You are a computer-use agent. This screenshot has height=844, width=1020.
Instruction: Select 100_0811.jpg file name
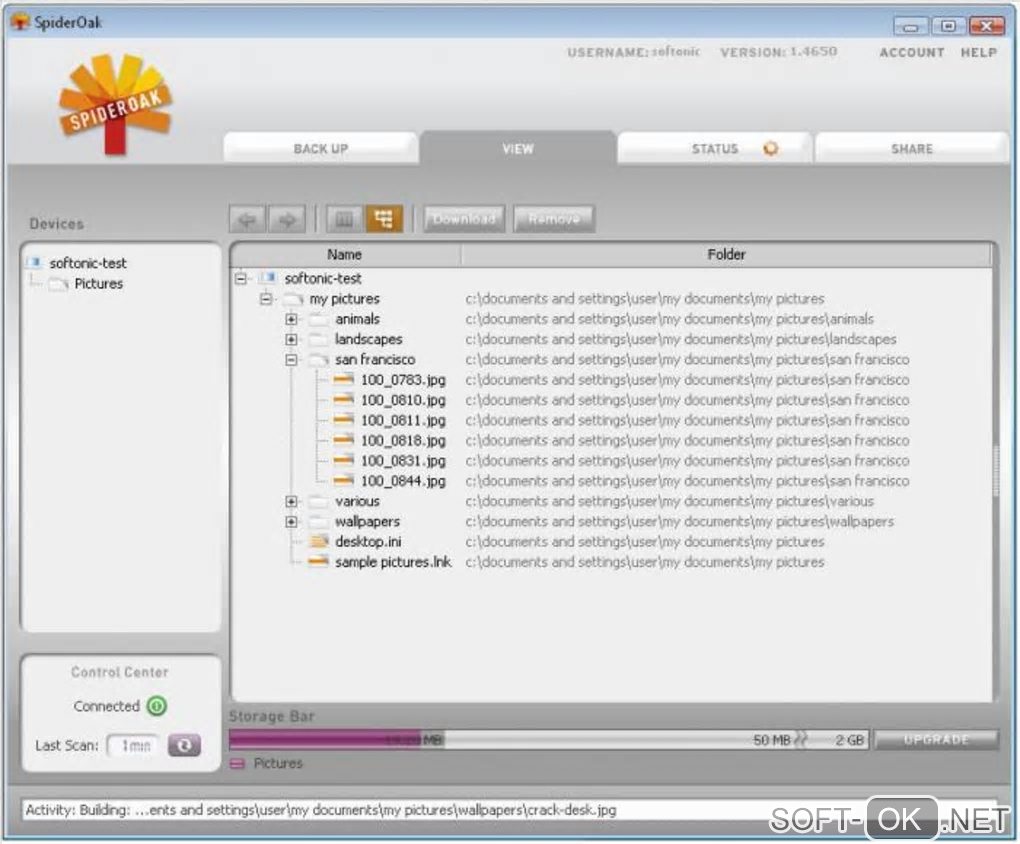click(403, 420)
